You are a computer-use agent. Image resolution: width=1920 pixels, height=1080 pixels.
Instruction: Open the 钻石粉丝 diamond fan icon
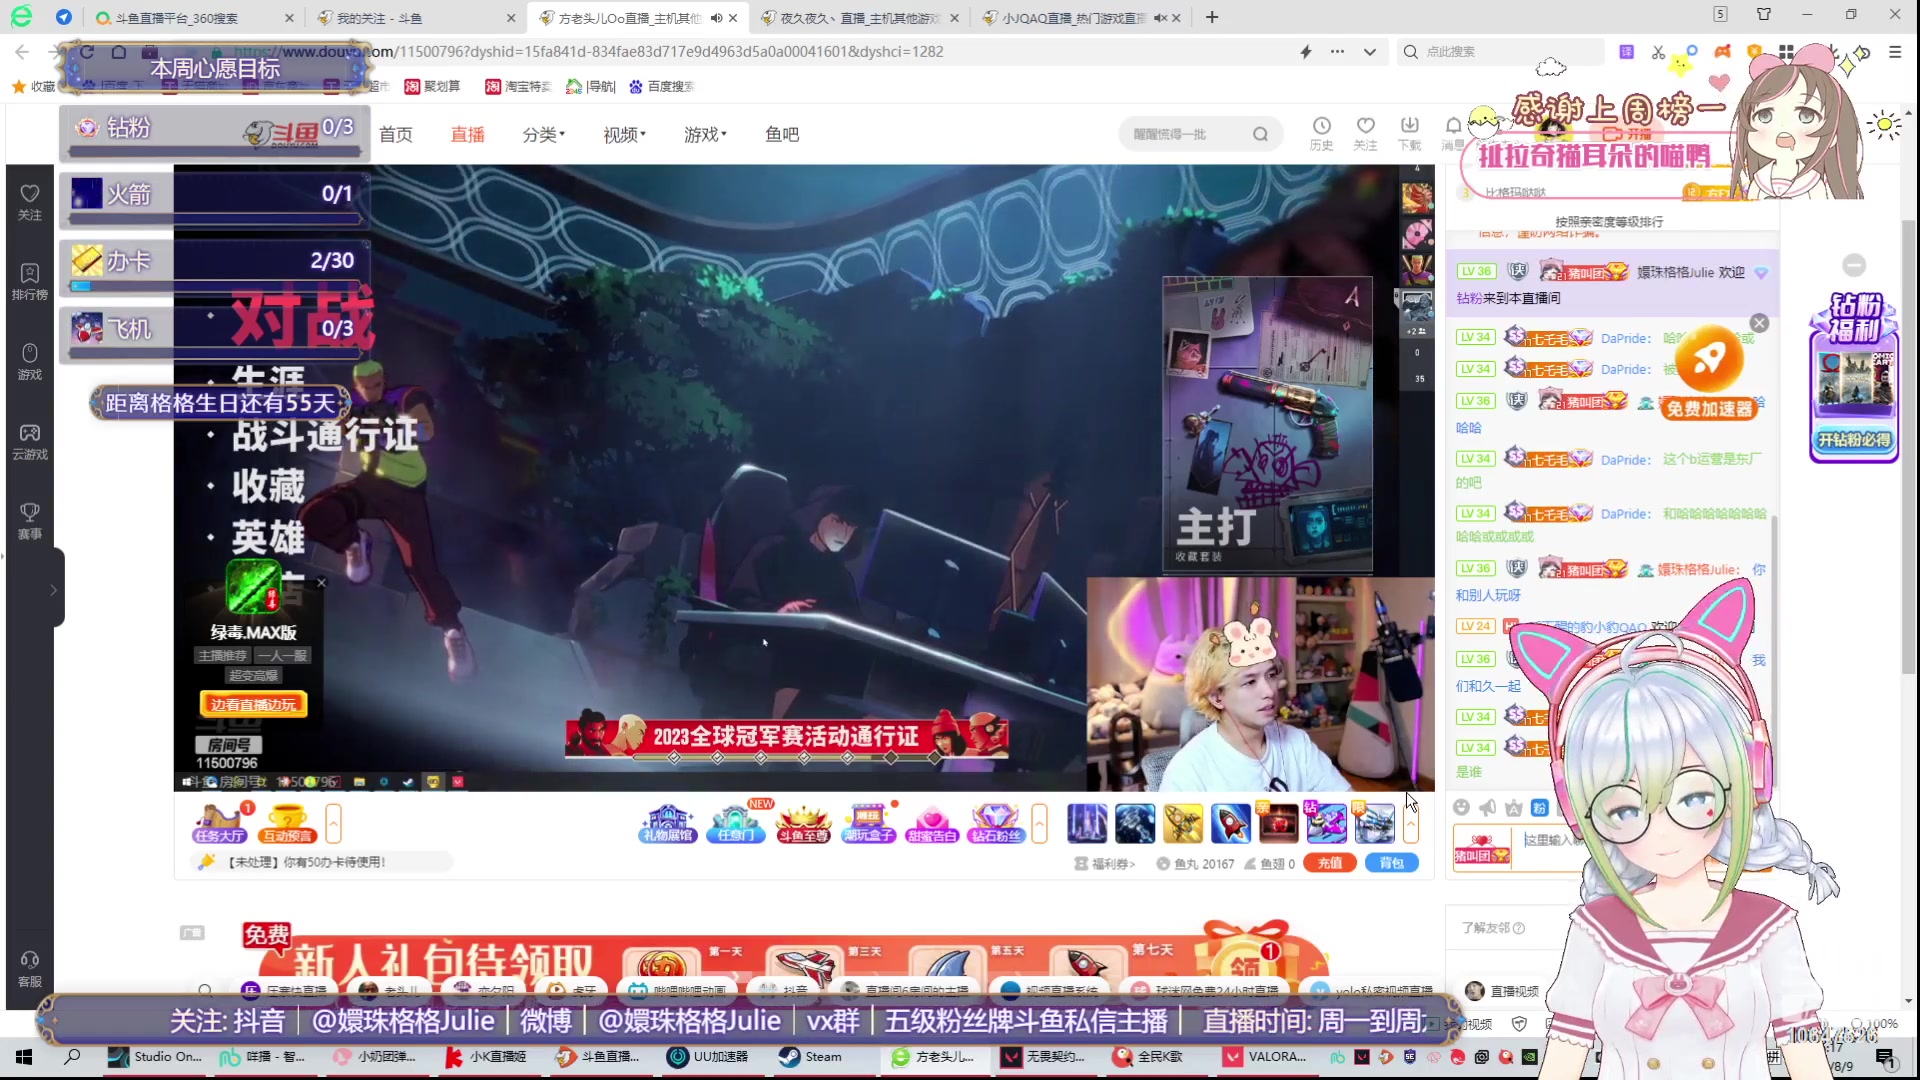pos(996,824)
